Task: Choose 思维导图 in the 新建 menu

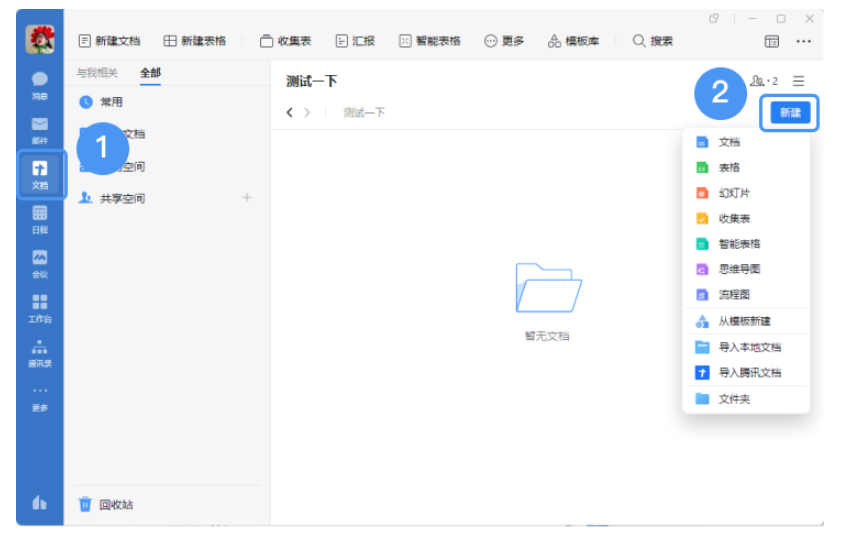Action: click(739, 269)
